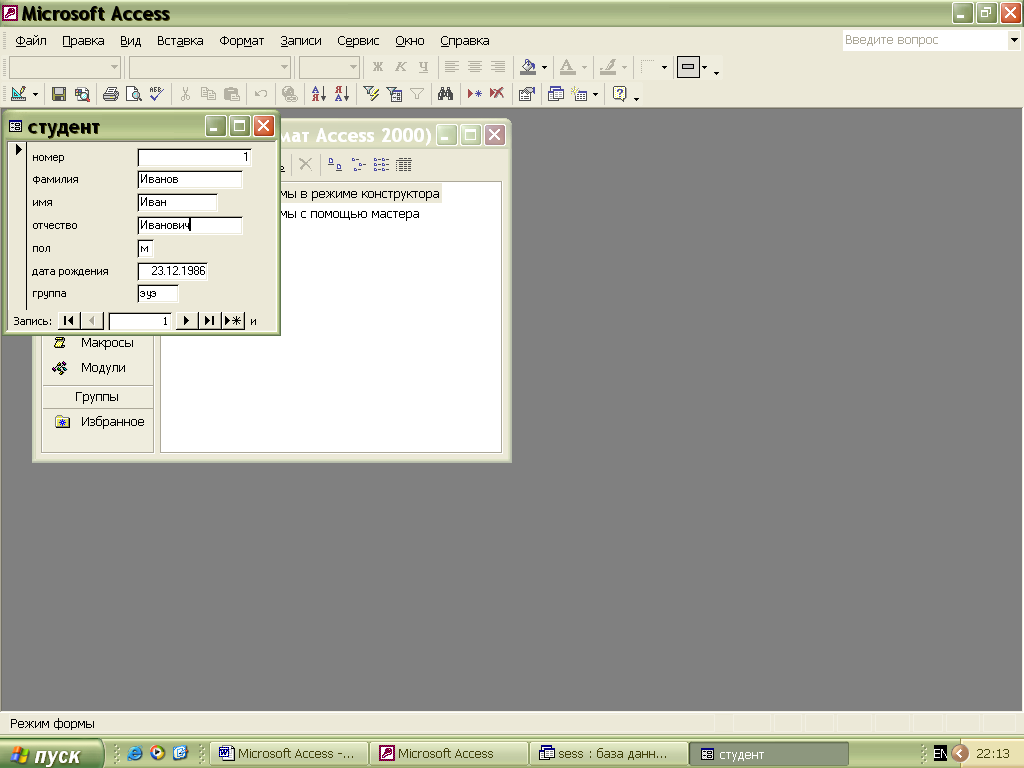Go to first record in студент form

69,321
